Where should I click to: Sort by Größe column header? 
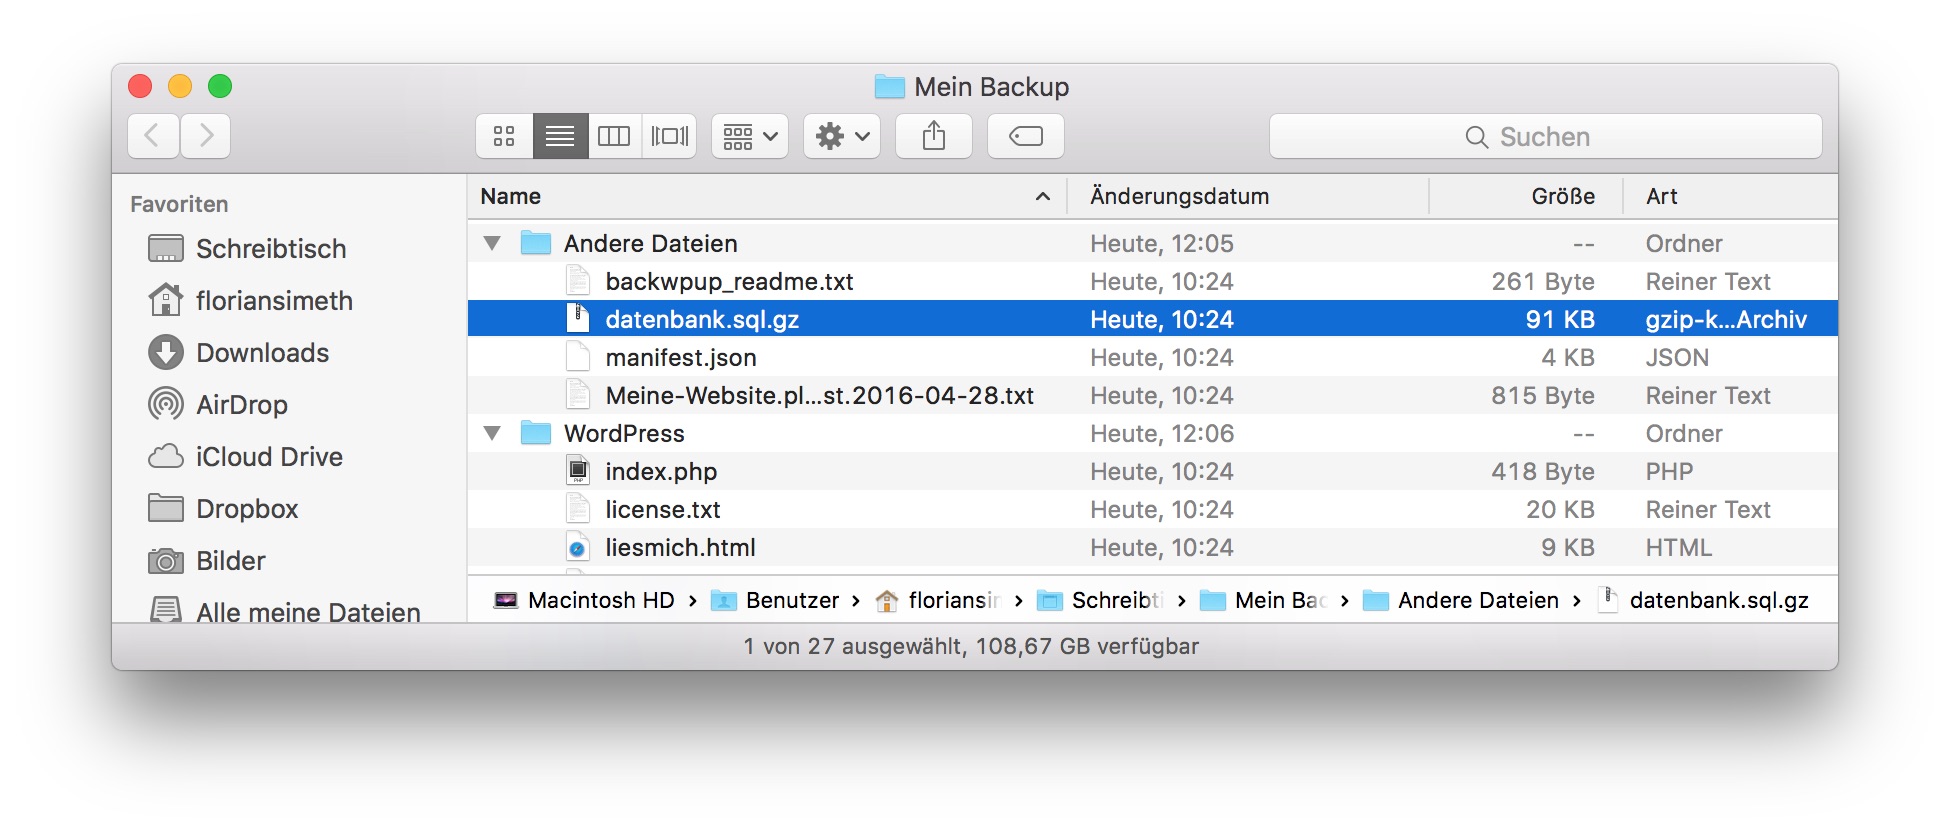pos(1562,197)
